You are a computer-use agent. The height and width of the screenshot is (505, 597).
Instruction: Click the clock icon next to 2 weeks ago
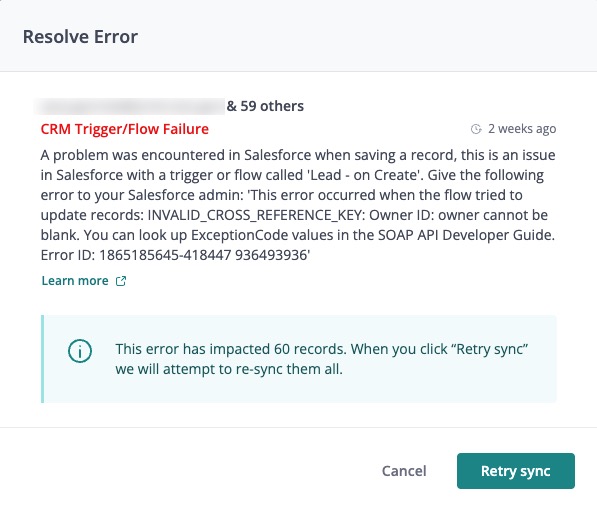tap(476, 129)
